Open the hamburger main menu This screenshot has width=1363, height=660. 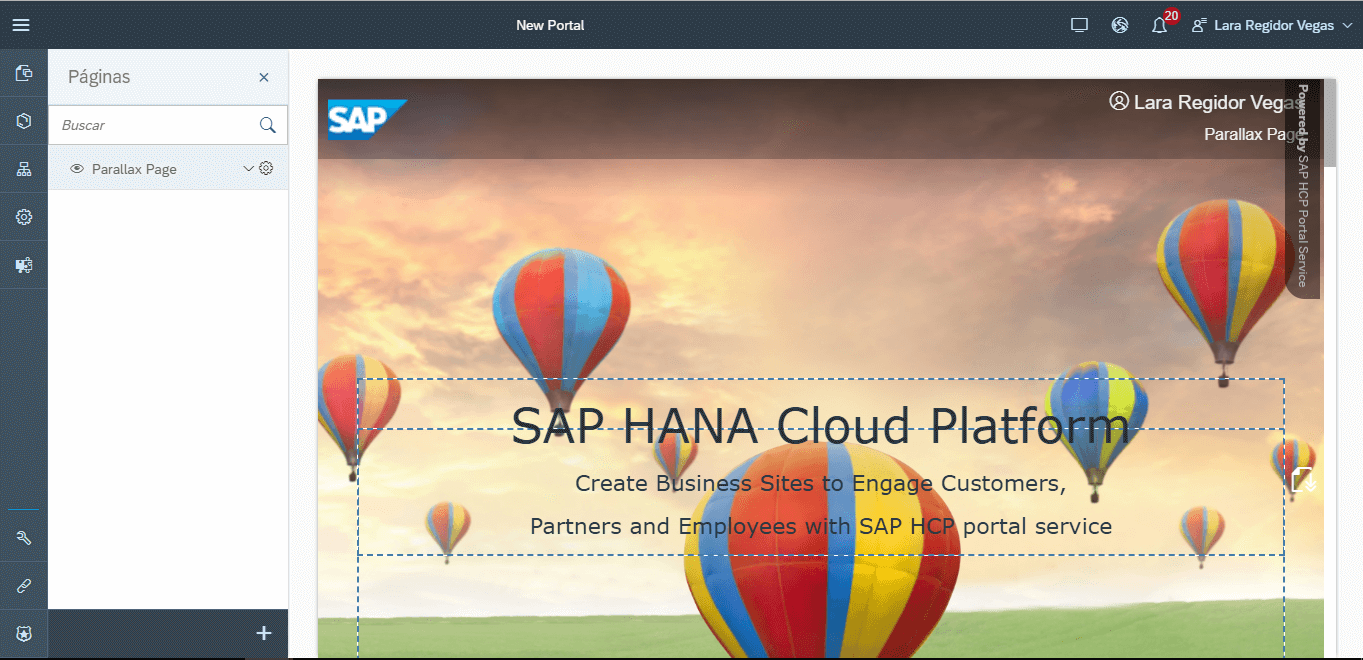21,25
